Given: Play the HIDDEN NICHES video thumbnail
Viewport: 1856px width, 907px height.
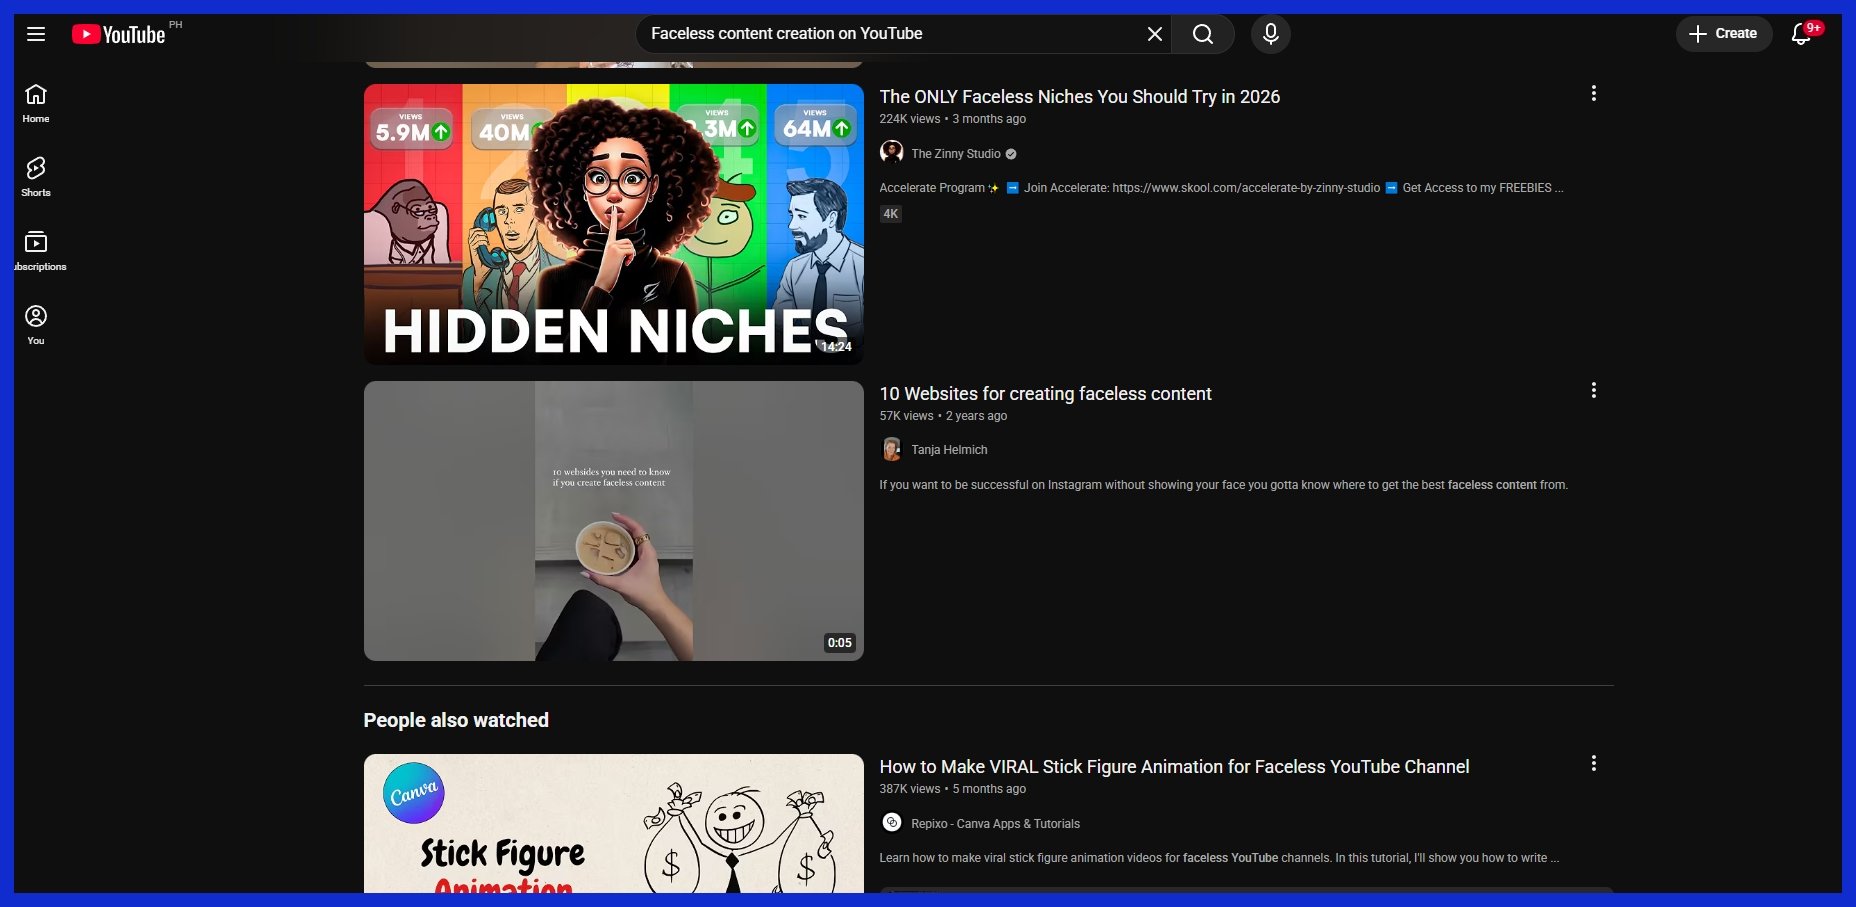Looking at the screenshot, I should click(613, 223).
